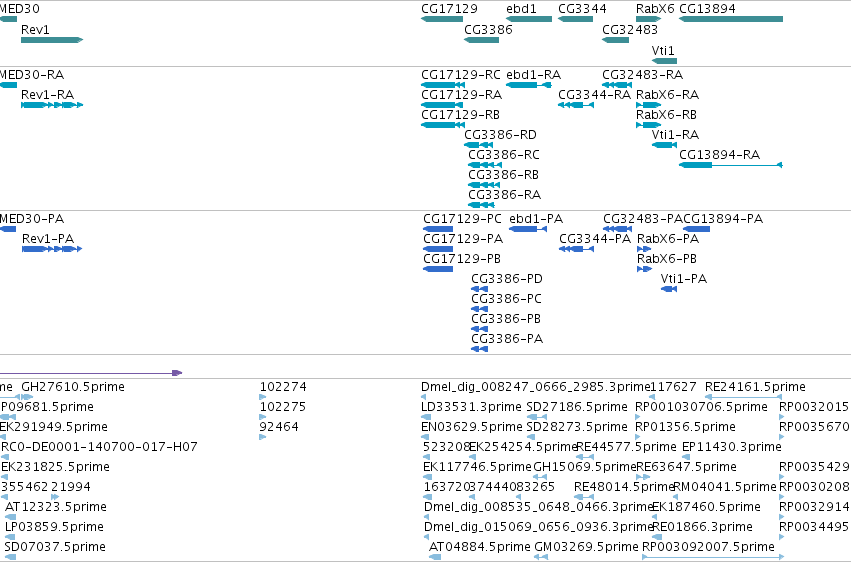851x562 pixels.
Task: Select EST RP01356.5prime
Action: click(685, 427)
